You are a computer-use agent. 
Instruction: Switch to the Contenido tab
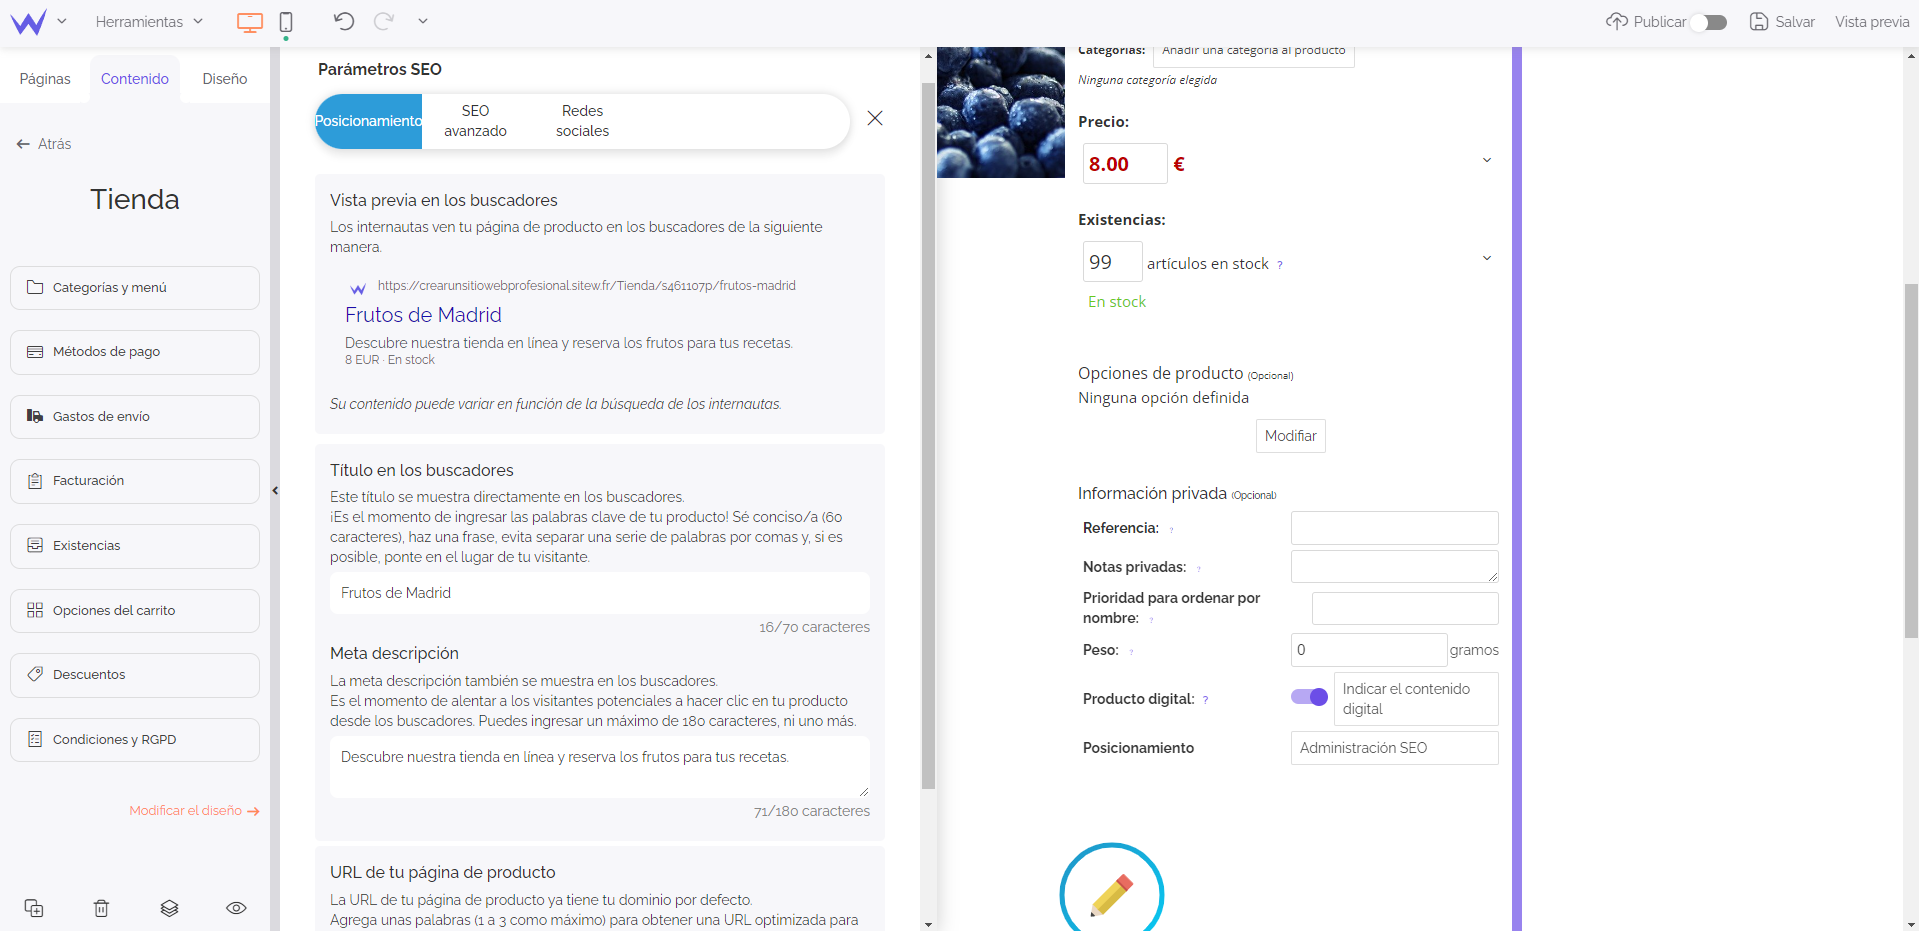pyautogui.click(x=135, y=79)
